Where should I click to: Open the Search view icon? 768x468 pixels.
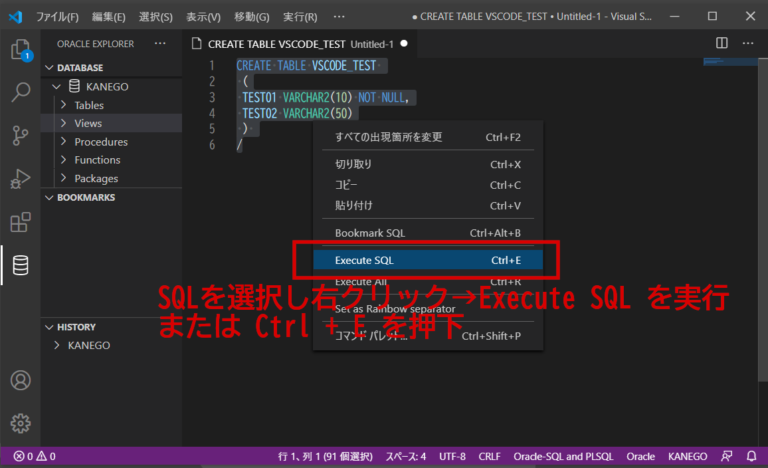tap(21, 92)
